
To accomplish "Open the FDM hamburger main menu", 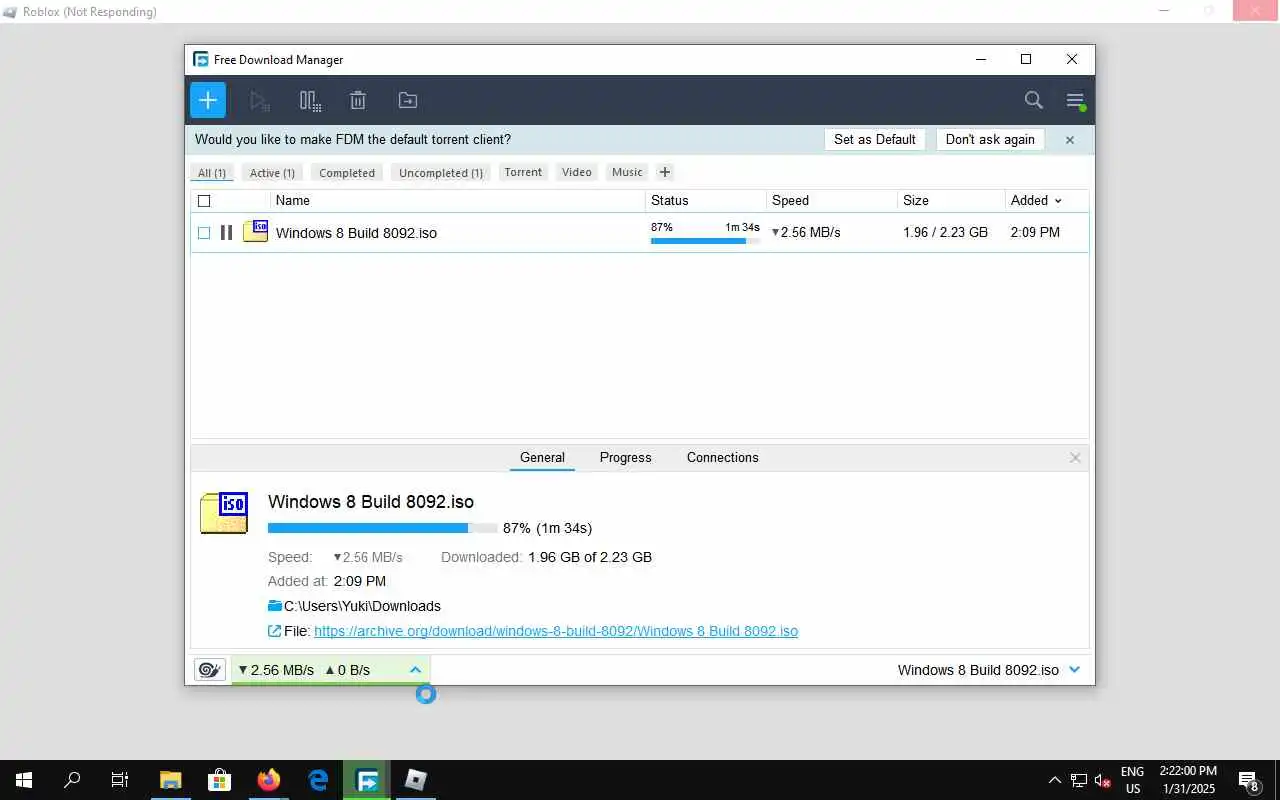I will pos(1075,100).
